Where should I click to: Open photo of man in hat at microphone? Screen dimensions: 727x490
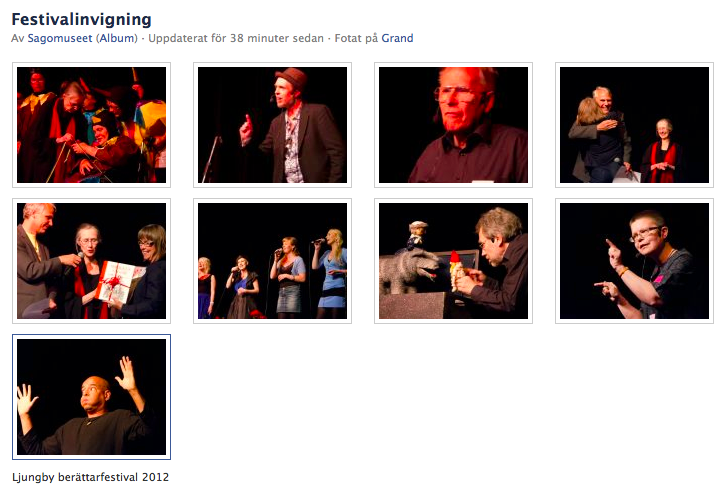pyautogui.click(x=272, y=125)
